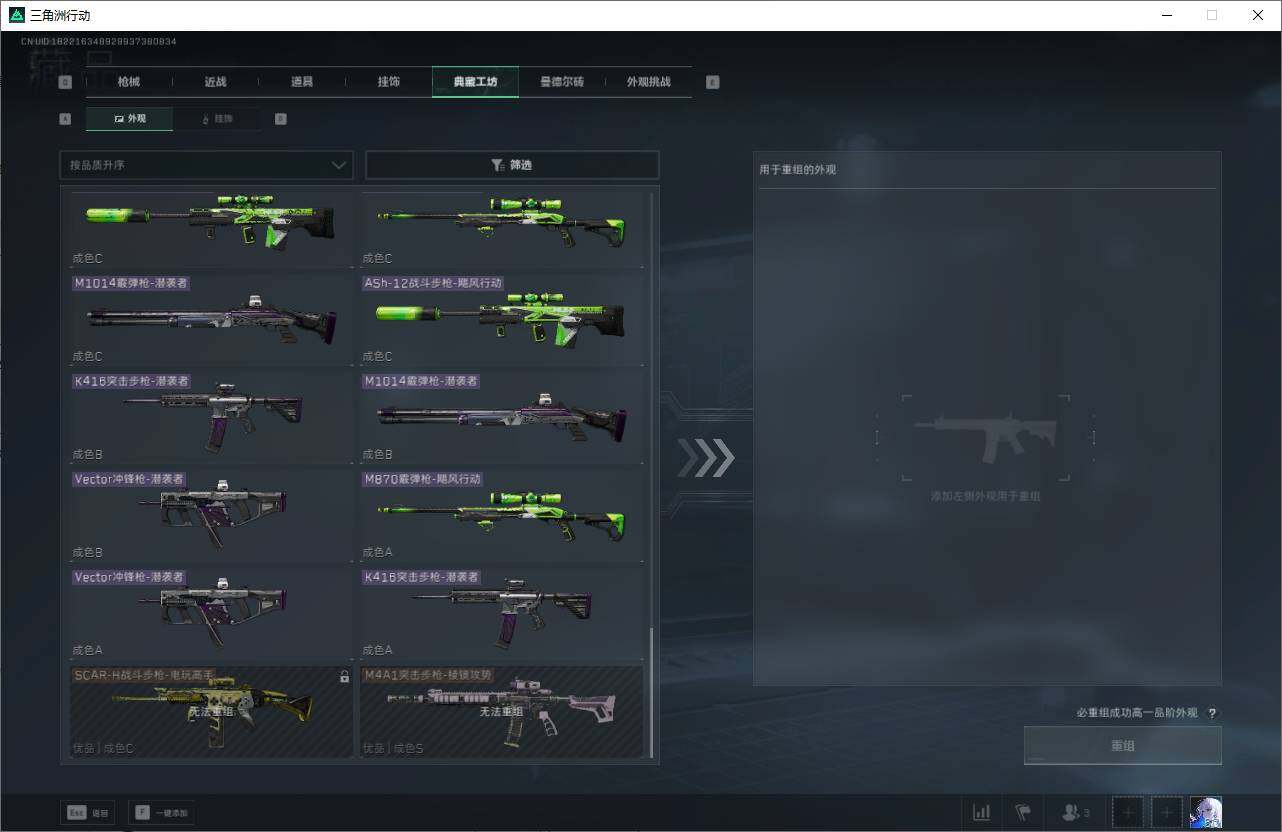The height and width of the screenshot is (832, 1282).
Task: Click the plus slot beside the team icon
Action: [1128, 812]
